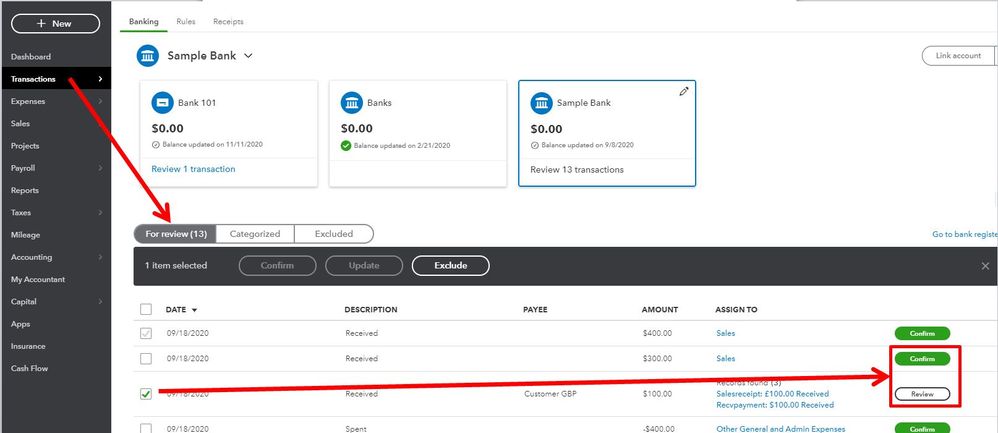Expand the Capital sidebar submenu

100,302
